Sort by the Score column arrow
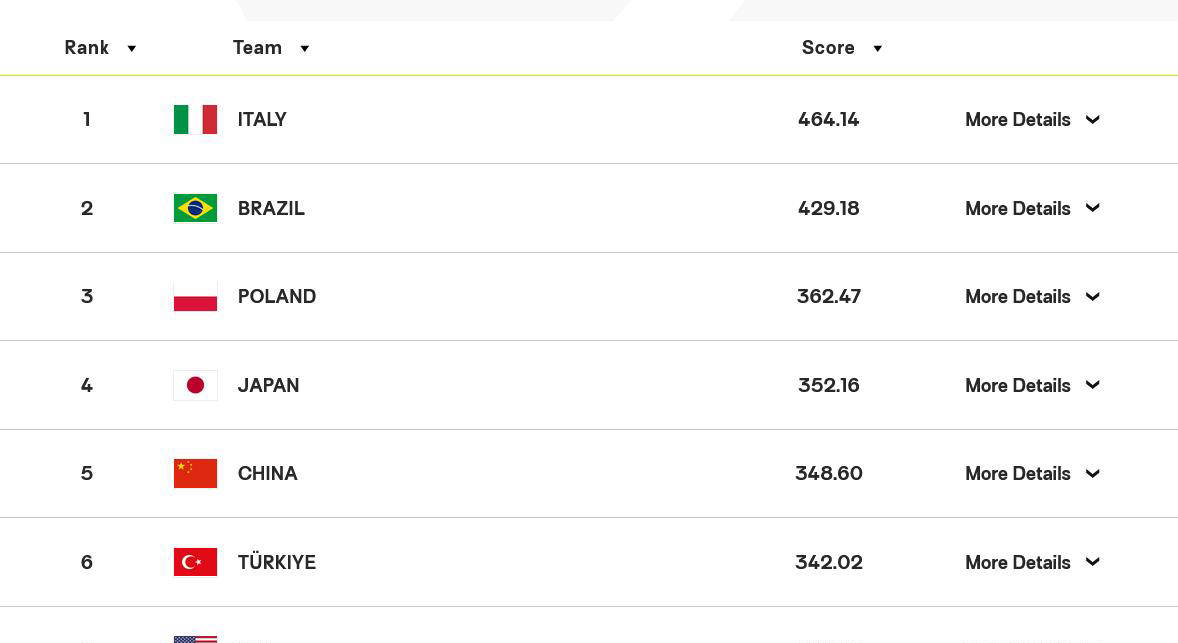 pos(877,49)
